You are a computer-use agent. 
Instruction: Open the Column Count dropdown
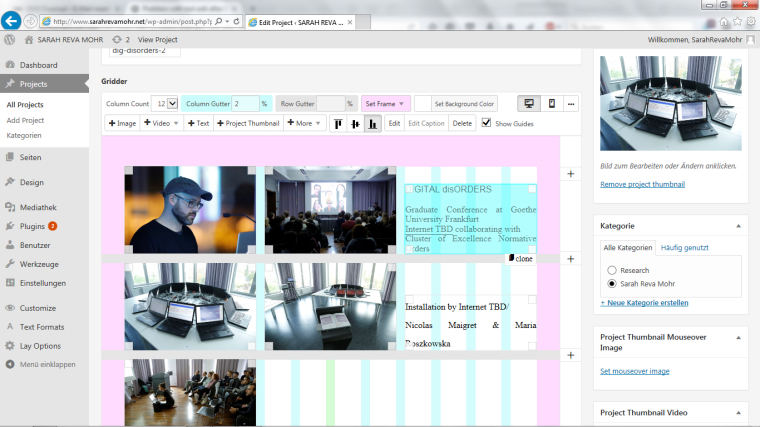point(171,103)
